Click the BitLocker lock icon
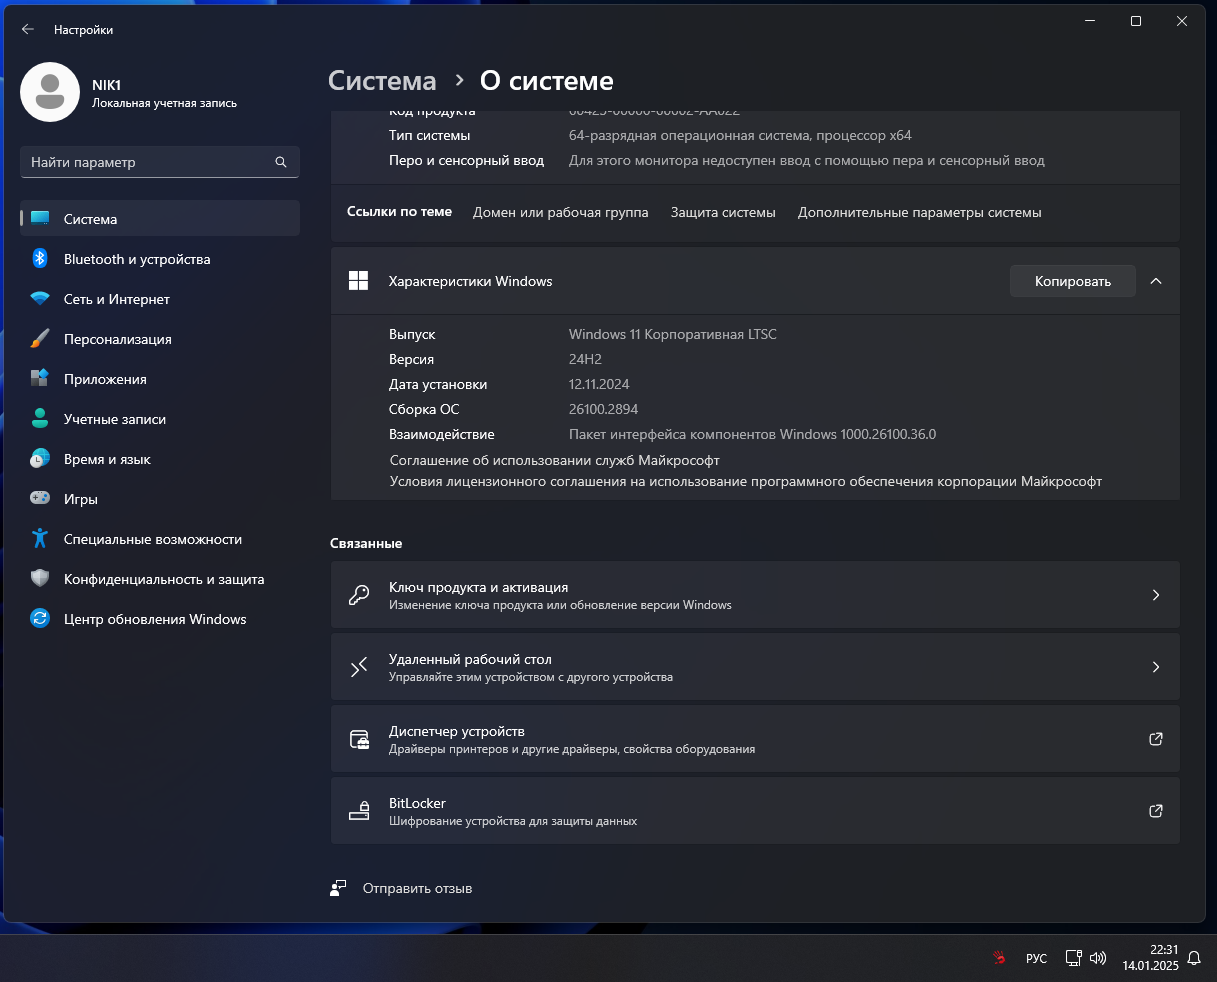Viewport: 1217px width, 982px height. (x=358, y=811)
